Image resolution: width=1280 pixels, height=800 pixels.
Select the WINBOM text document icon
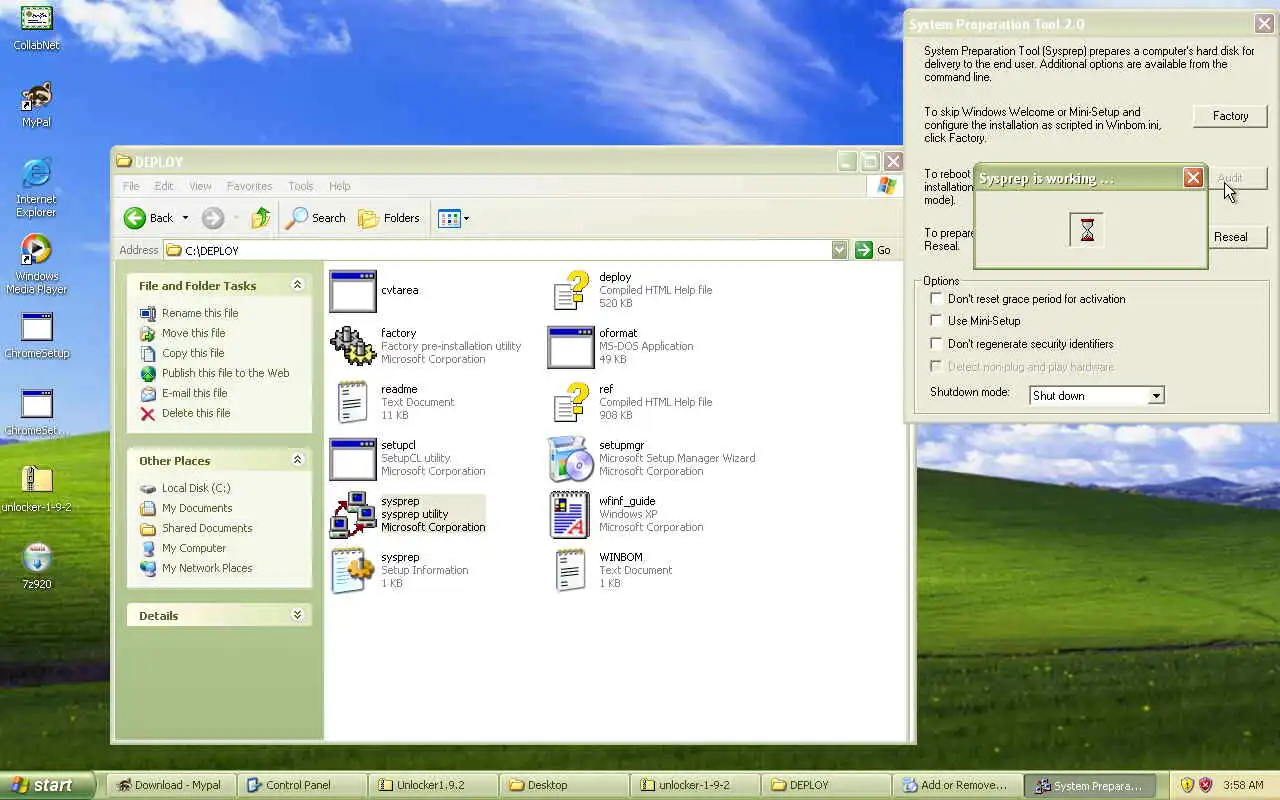tap(571, 570)
